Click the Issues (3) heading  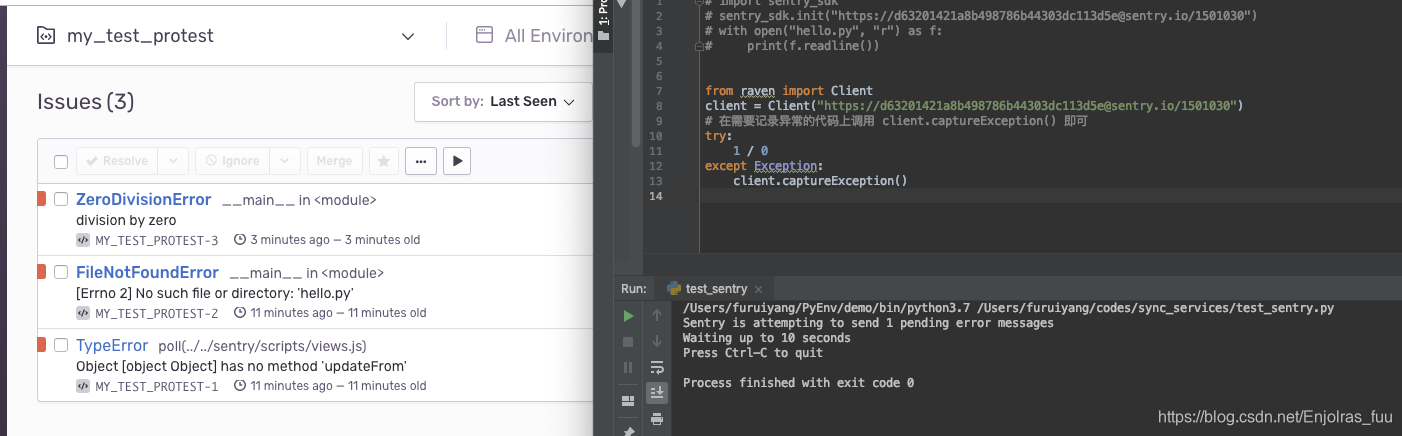(86, 101)
